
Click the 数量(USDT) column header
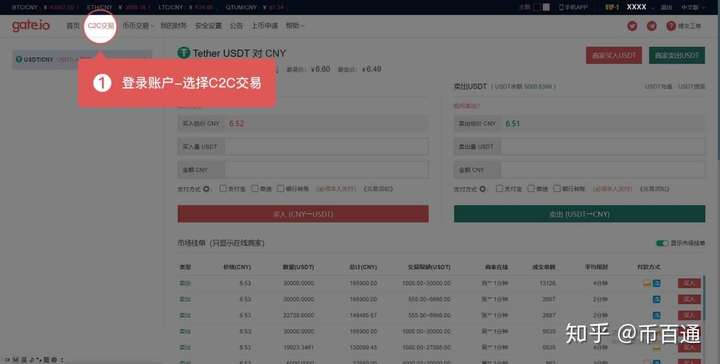tap(298, 267)
